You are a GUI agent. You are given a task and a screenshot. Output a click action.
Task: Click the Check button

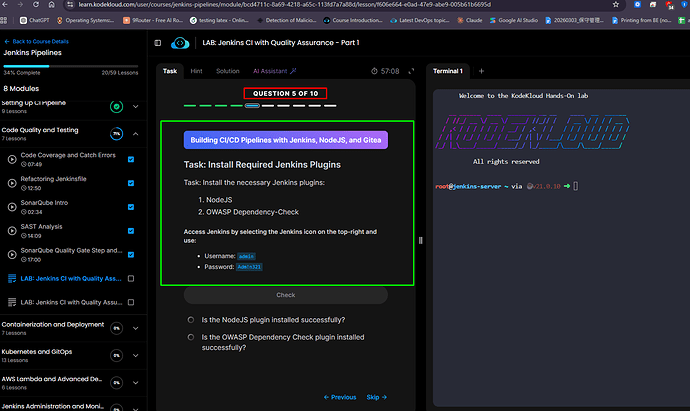pos(286,295)
